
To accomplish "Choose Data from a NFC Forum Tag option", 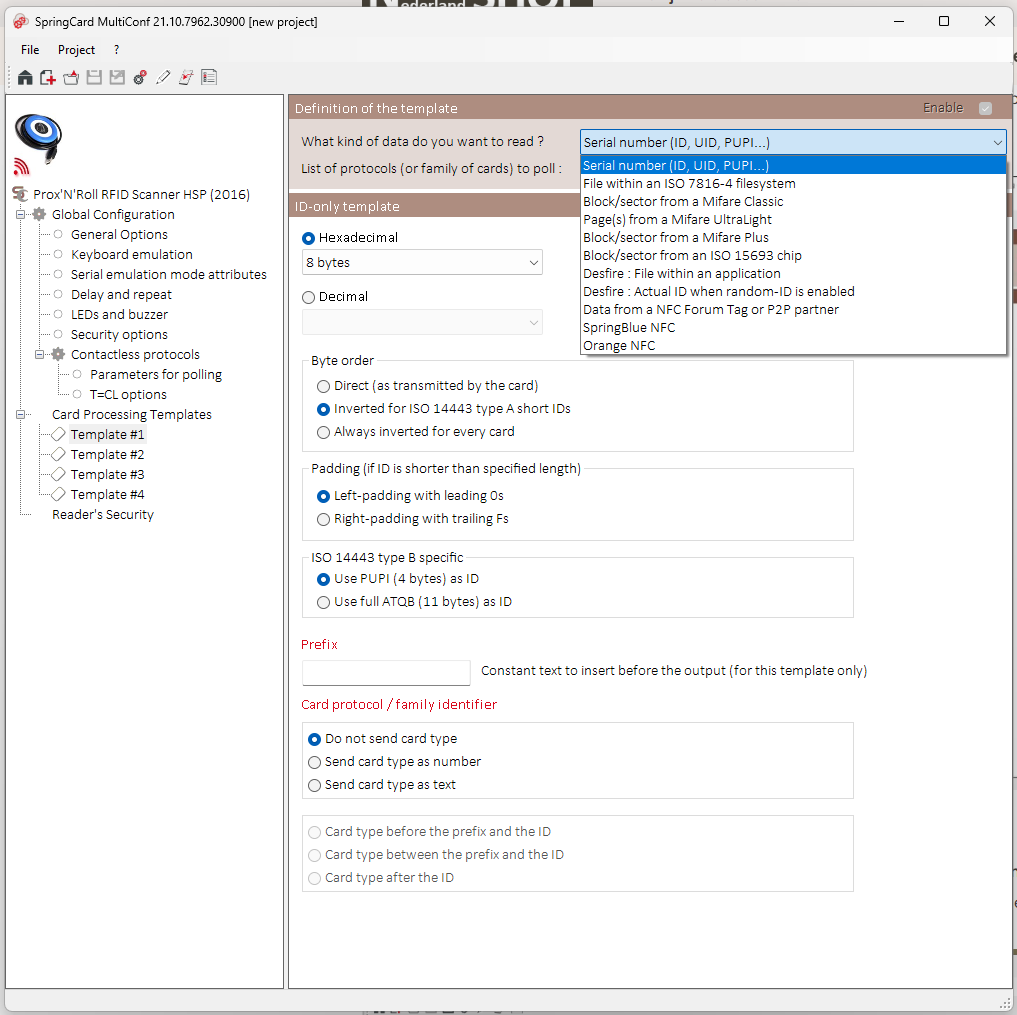I will tap(793, 310).
